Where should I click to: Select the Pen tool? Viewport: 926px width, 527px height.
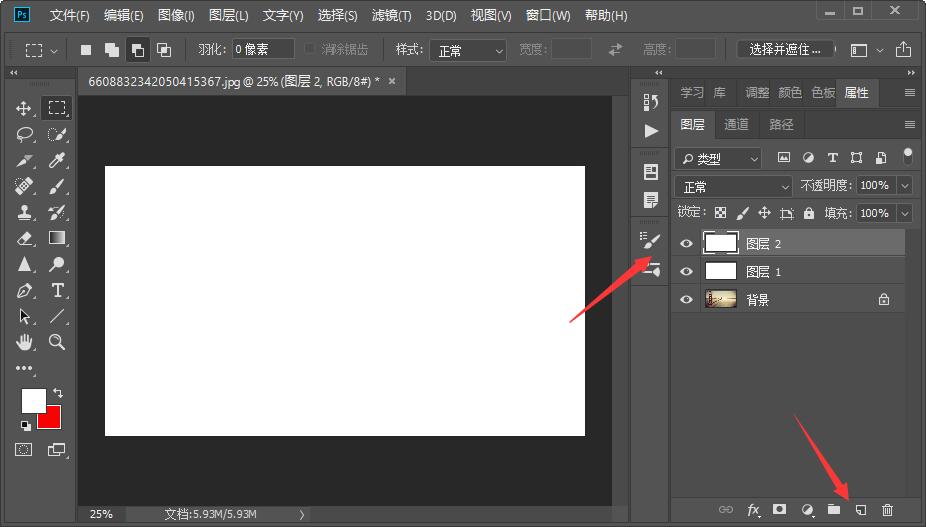pos(24,290)
